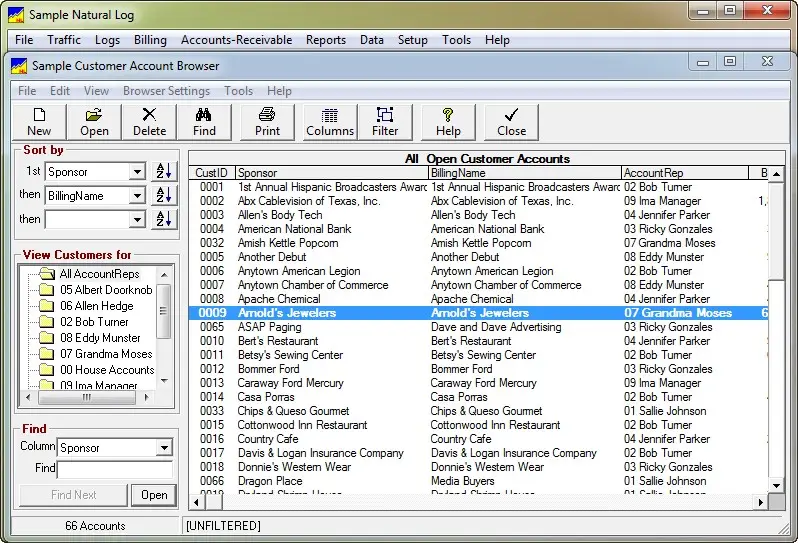
Task: Open the Columns toolbar icon
Action: (330, 115)
